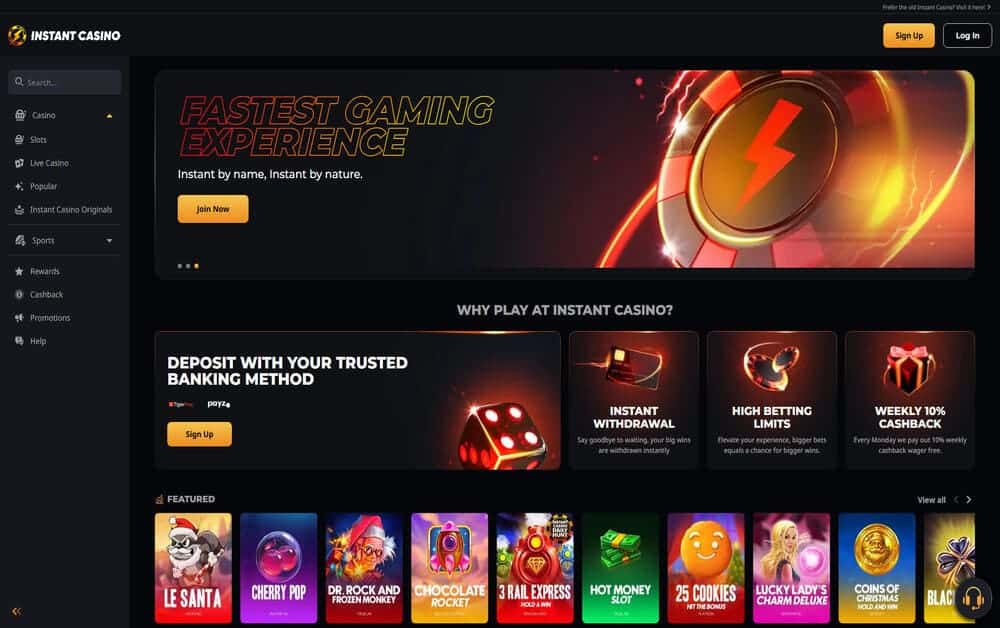The height and width of the screenshot is (628, 1000).
Task: Collapse the sidebar with double-arrow icon
Action: coord(17,611)
